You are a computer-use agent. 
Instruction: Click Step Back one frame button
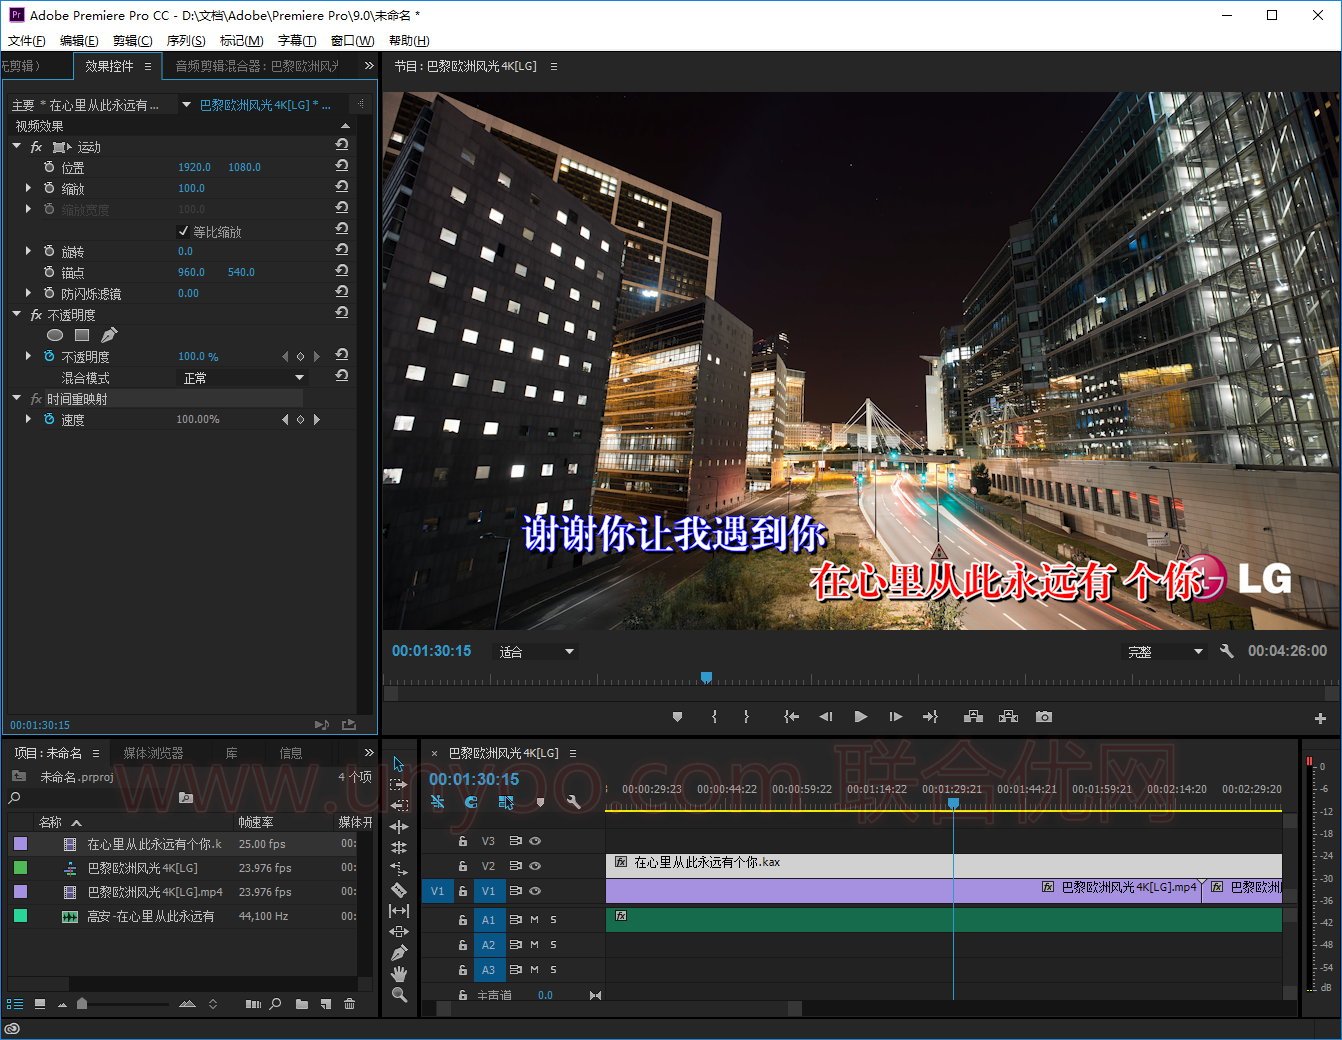tap(825, 717)
